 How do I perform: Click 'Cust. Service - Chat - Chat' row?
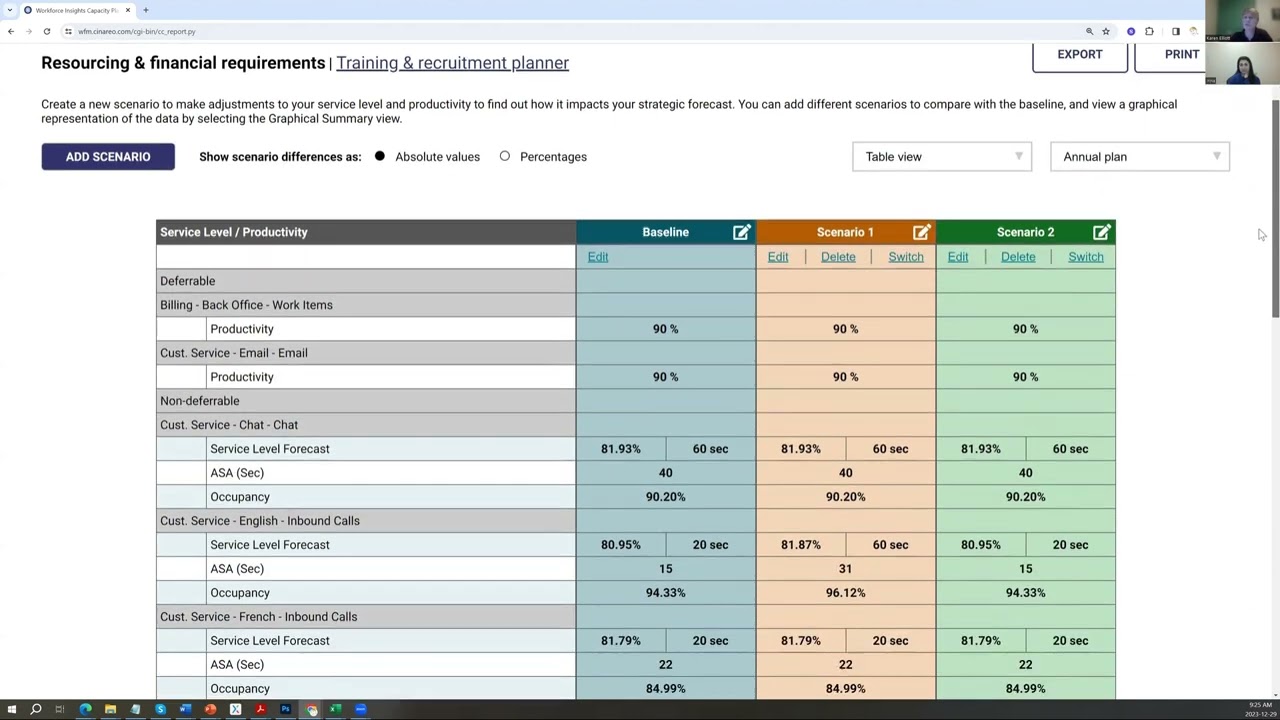tap(366, 425)
